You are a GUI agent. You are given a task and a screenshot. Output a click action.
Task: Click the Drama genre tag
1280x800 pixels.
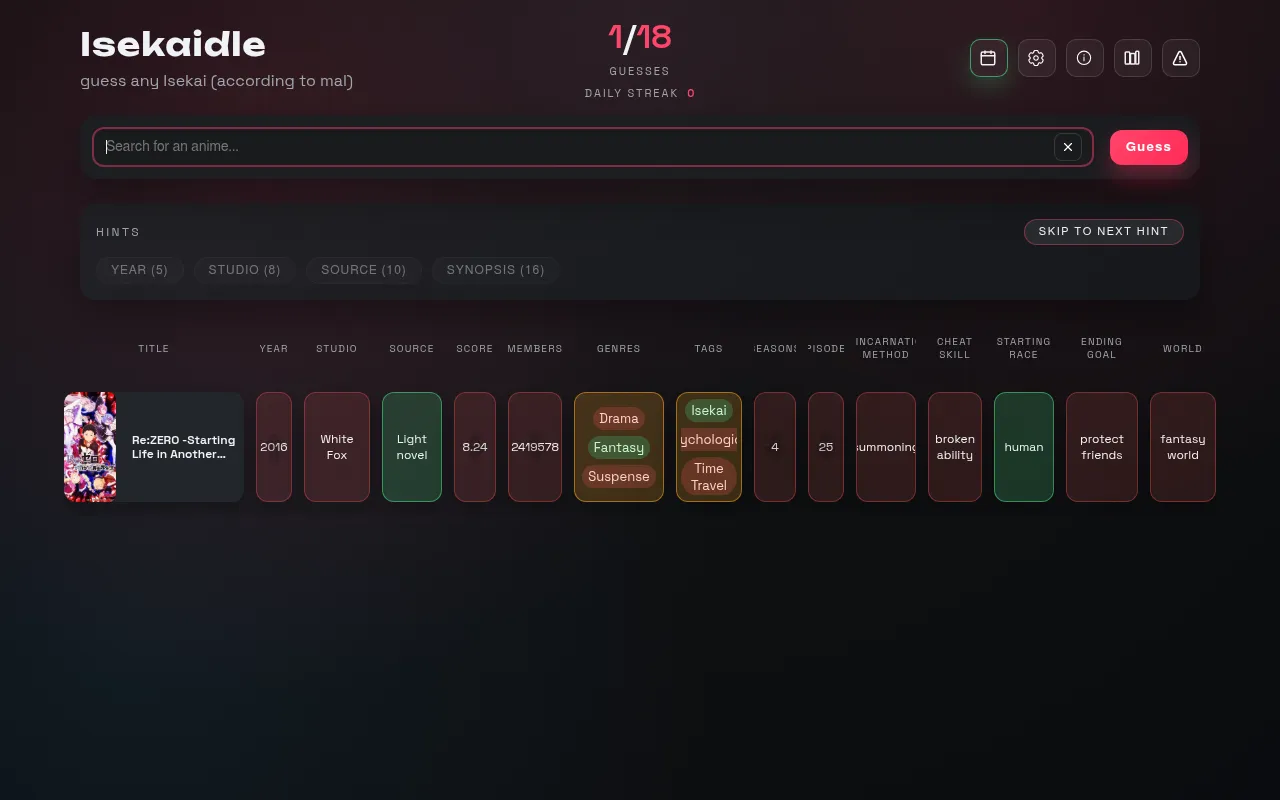click(x=619, y=419)
